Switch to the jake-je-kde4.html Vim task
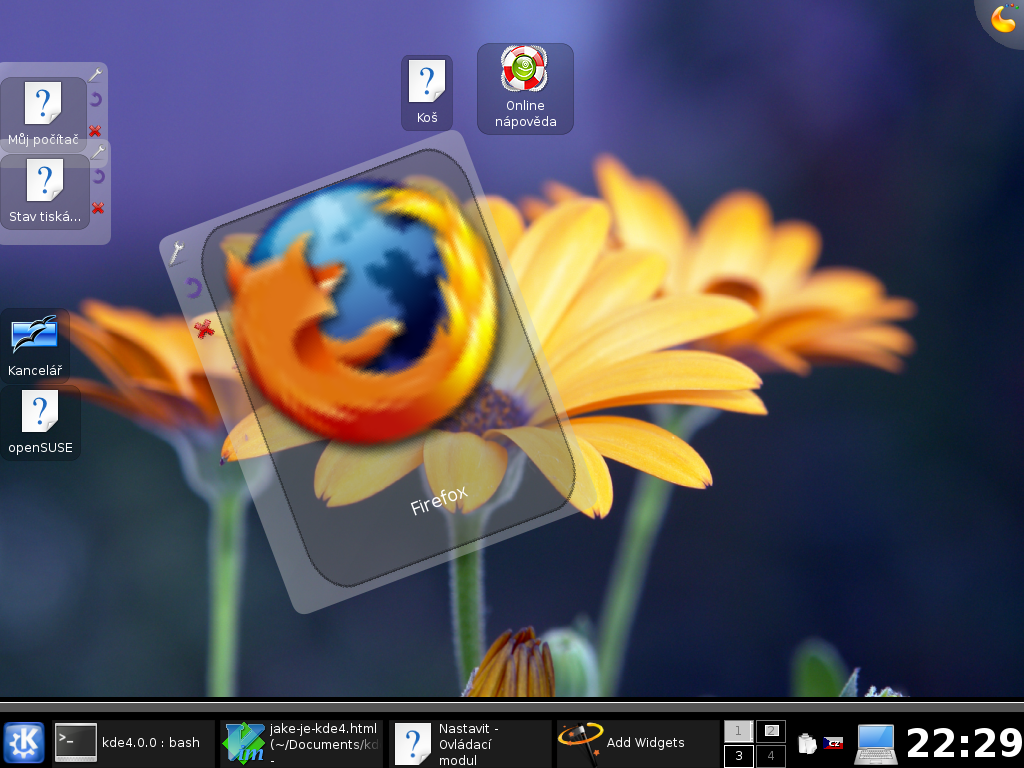 301,743
